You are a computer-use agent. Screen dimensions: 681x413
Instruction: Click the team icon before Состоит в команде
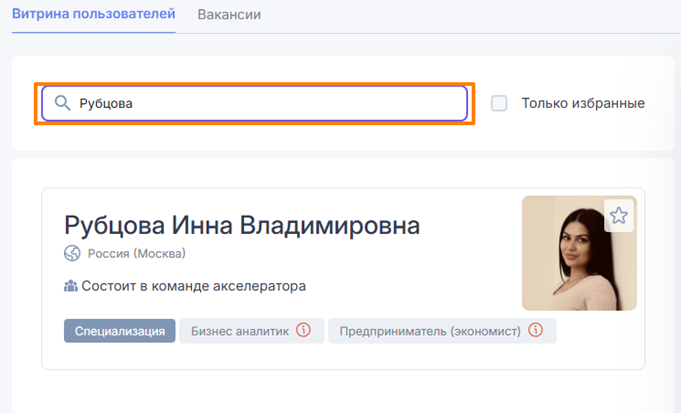point(71,286)
